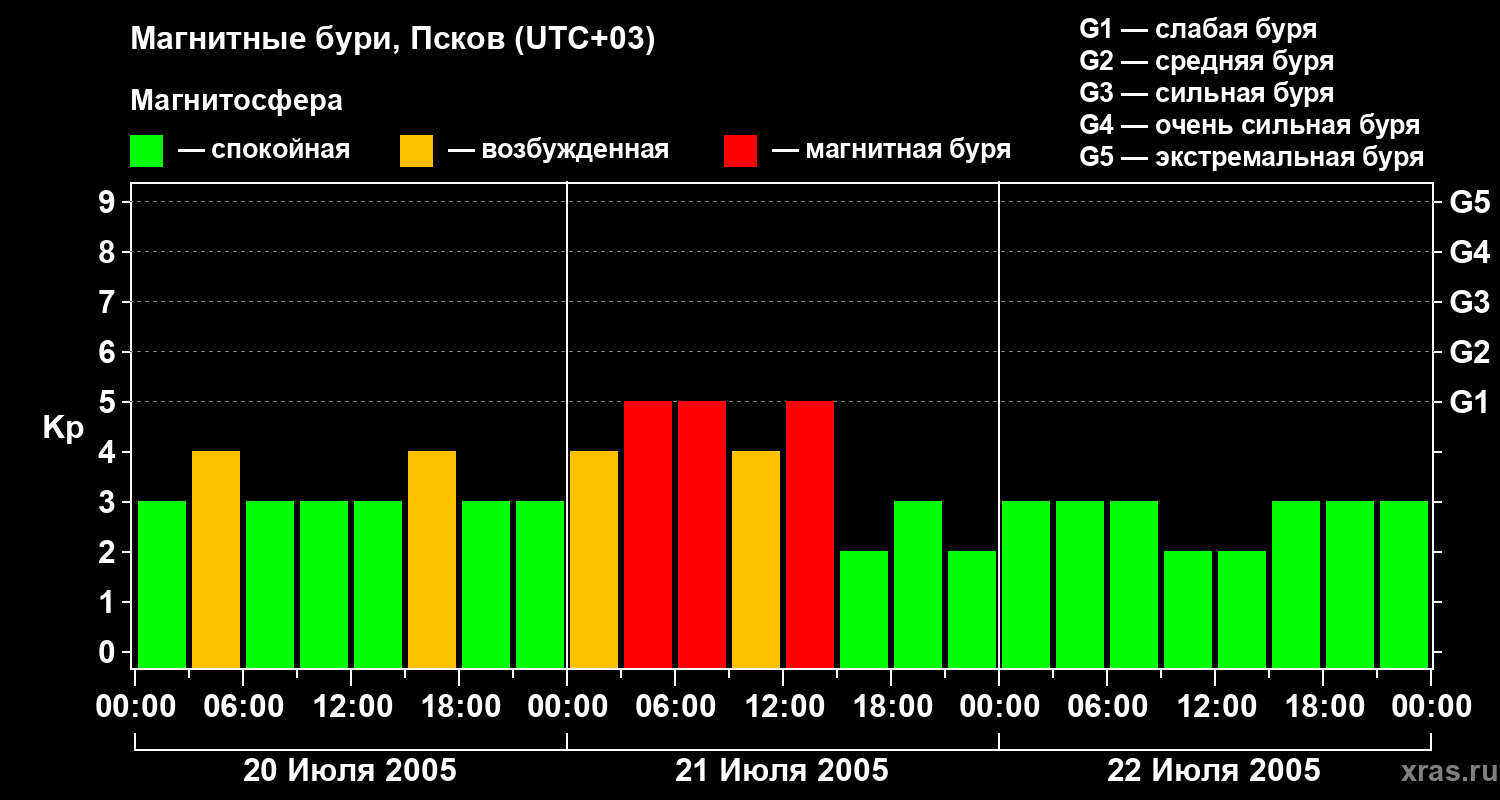This screenshot has width=1500, height=800.
Task: Click the green Kp 2 bar at 15:00 on 21 Июля
Action: point(864,609)
